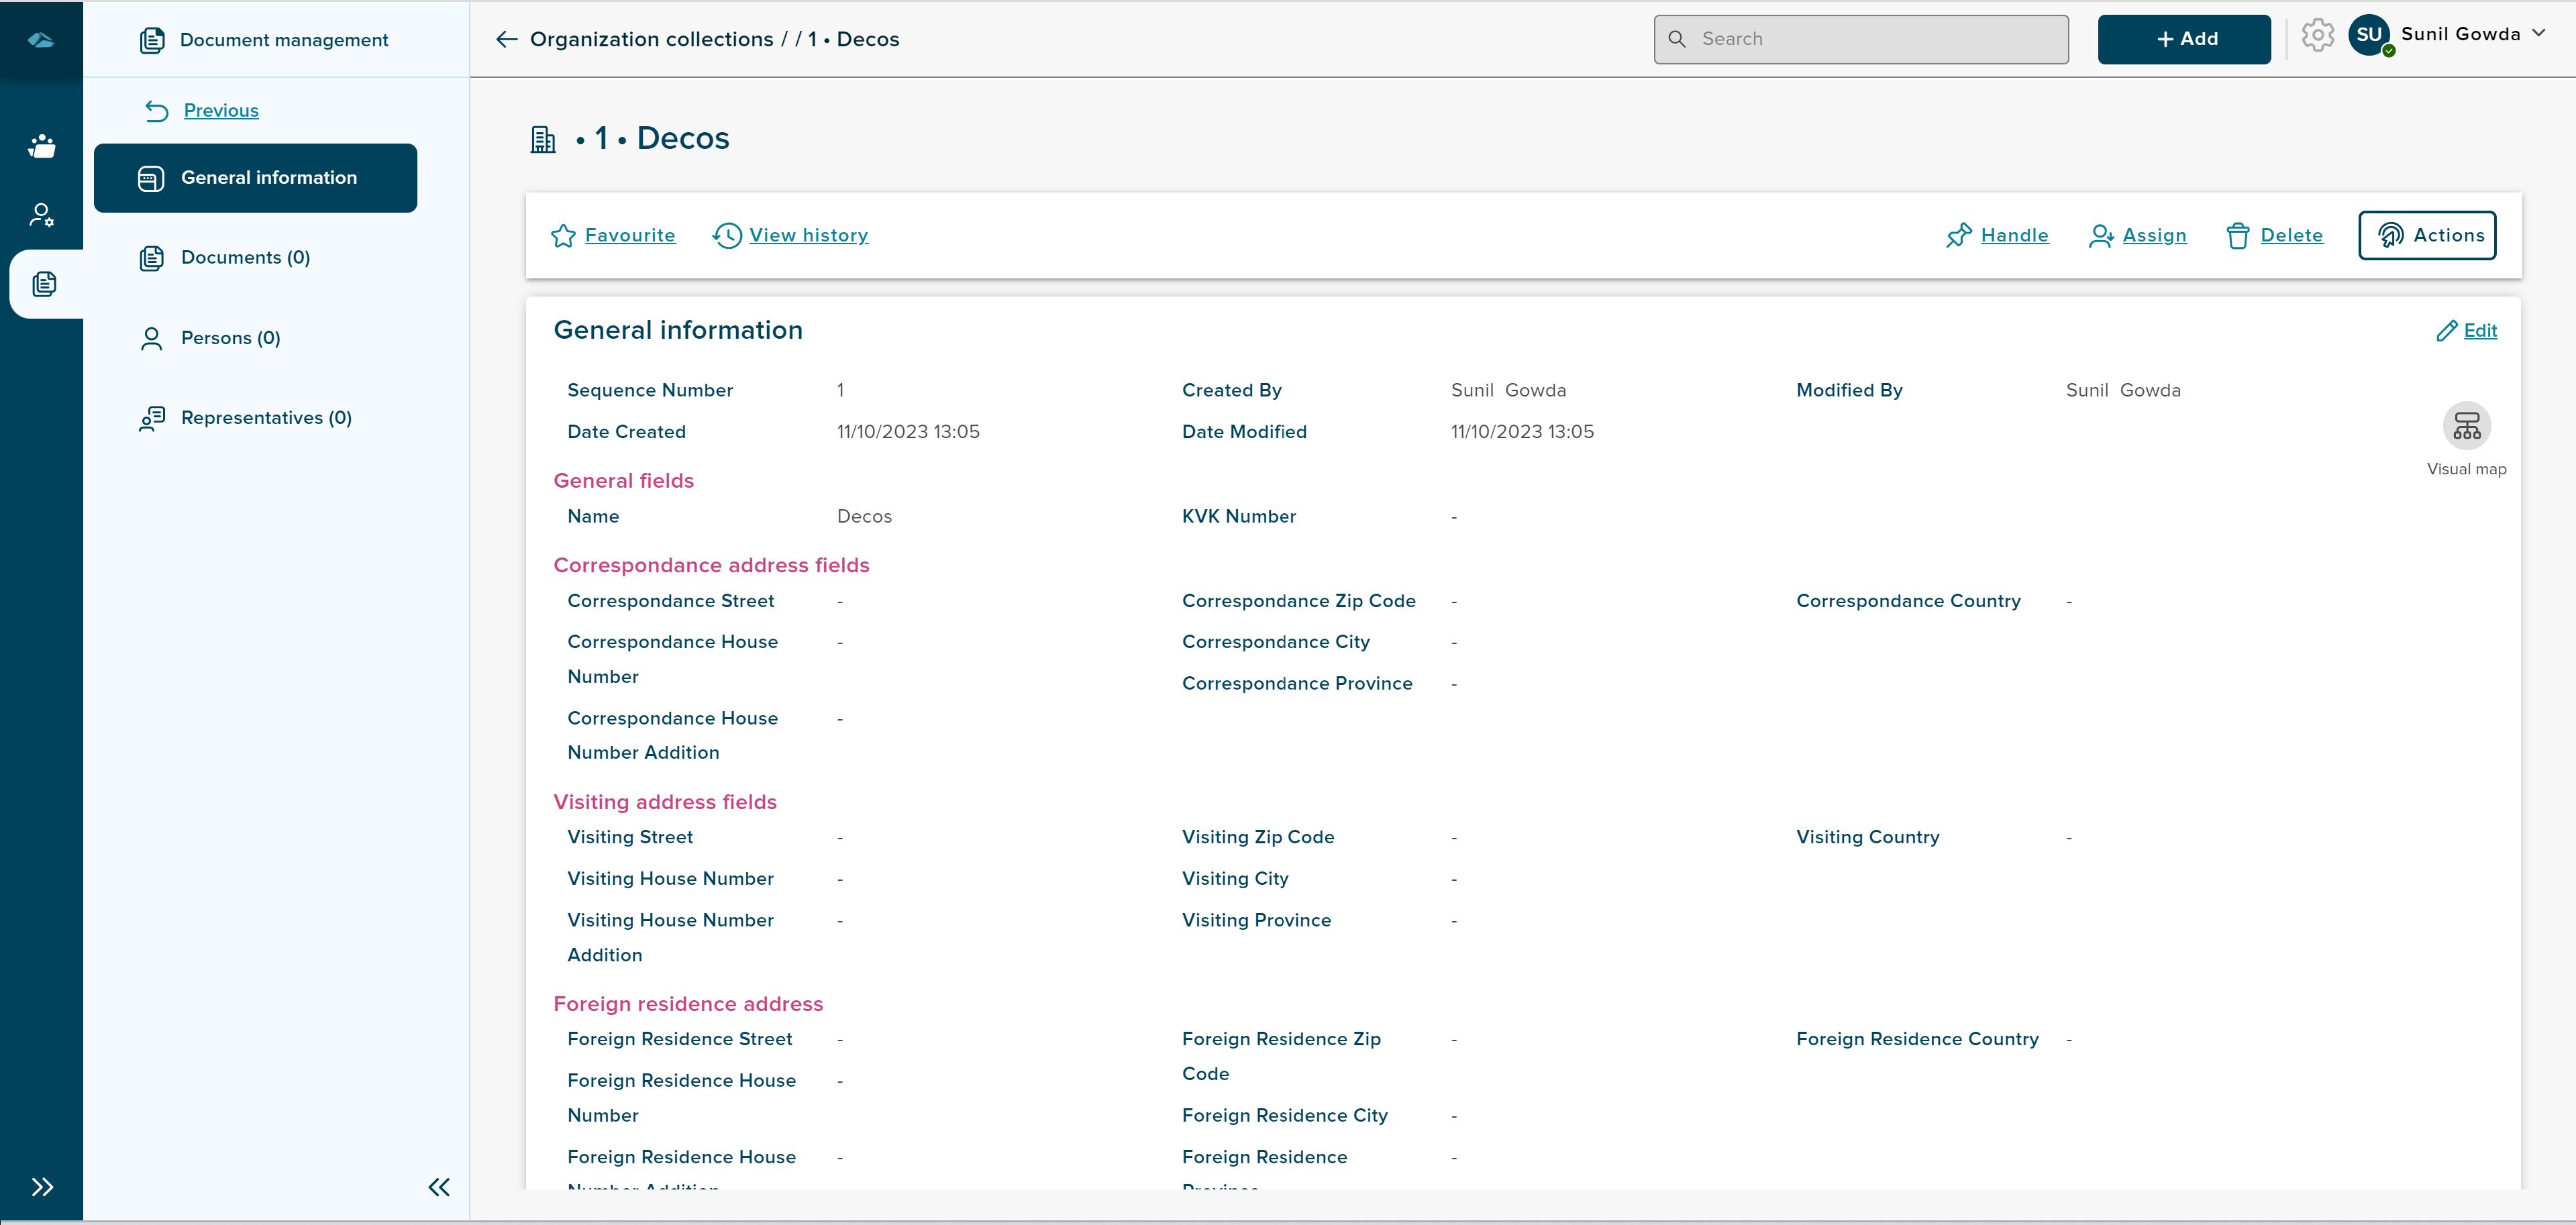Open the team icon in left rail
The image size is (2576, 1225).
click(x=41, y=146)
